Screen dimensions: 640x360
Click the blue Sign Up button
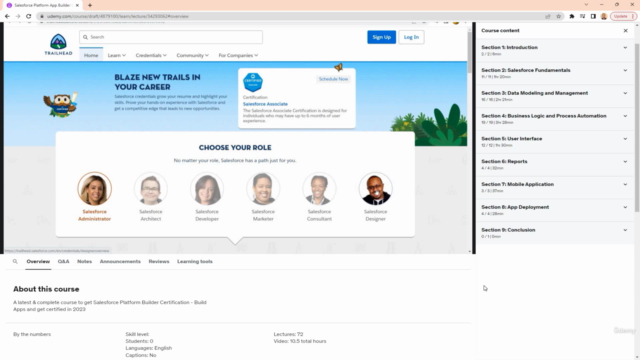click(381, 37)
